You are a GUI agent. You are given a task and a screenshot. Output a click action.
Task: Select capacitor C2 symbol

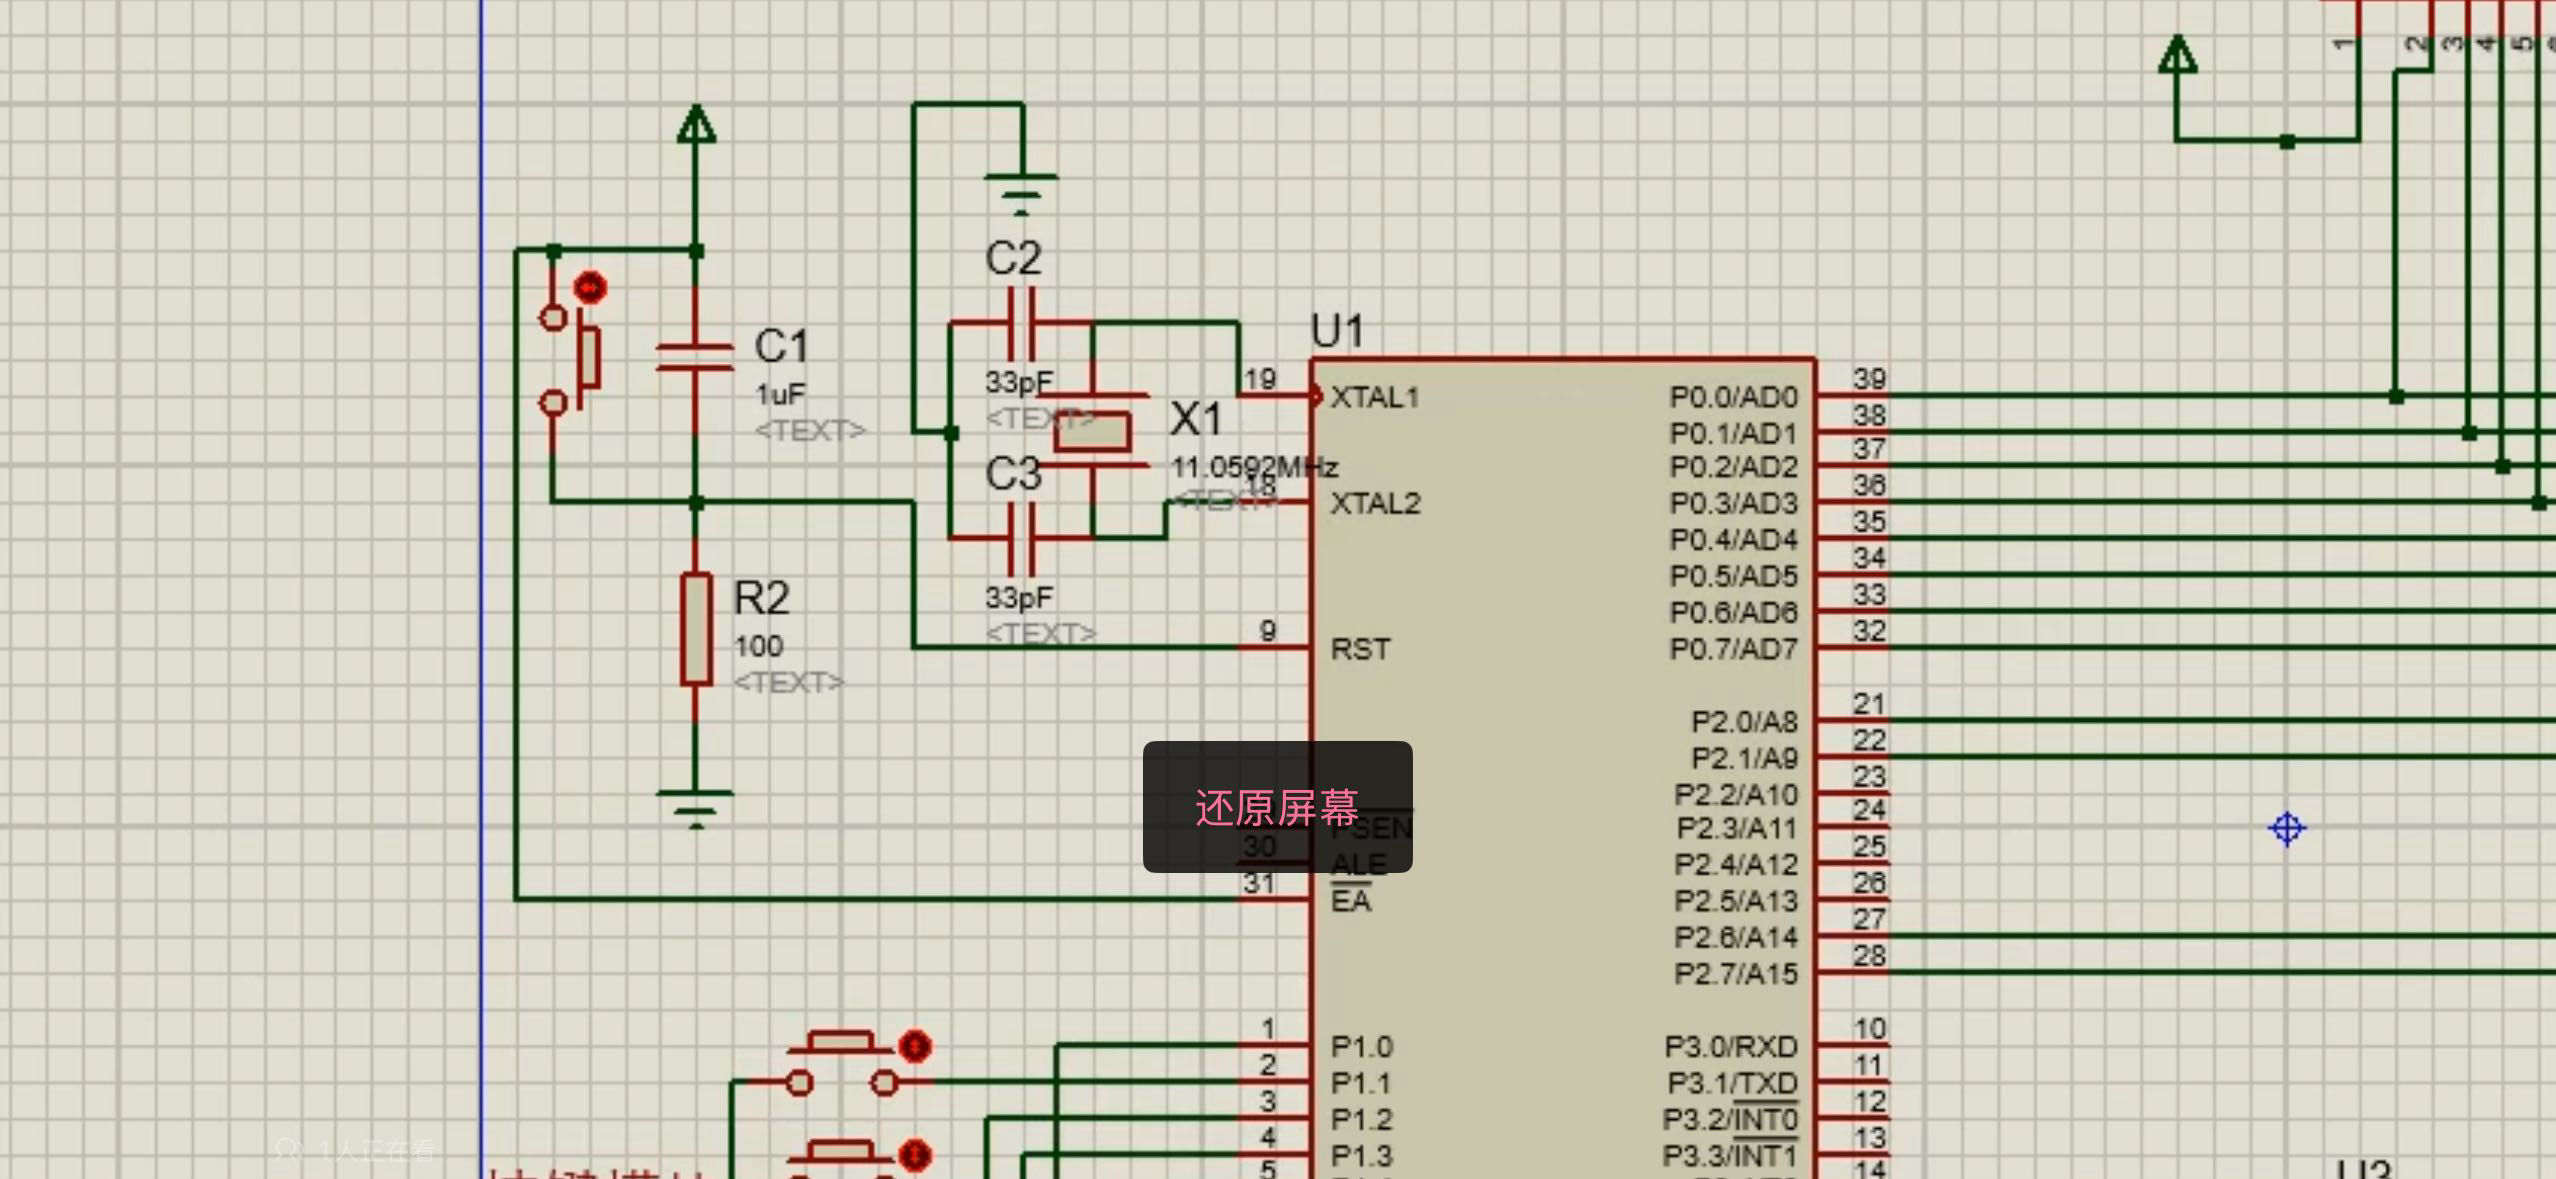click(x=1020, y=322)
